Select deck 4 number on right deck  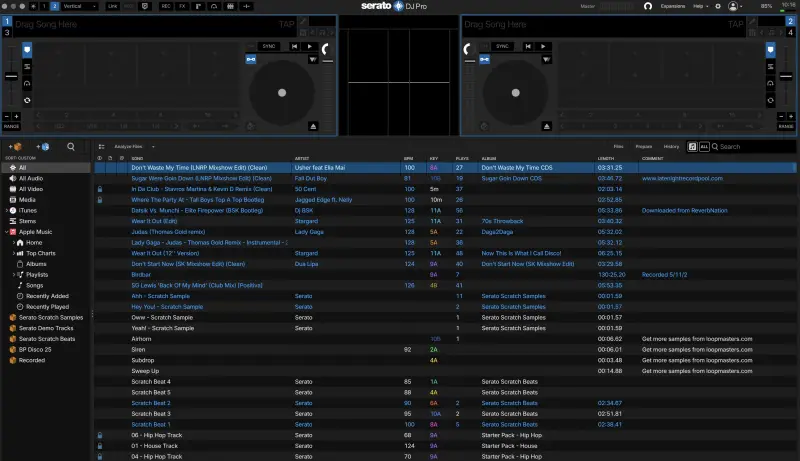(x=790, y=32)
